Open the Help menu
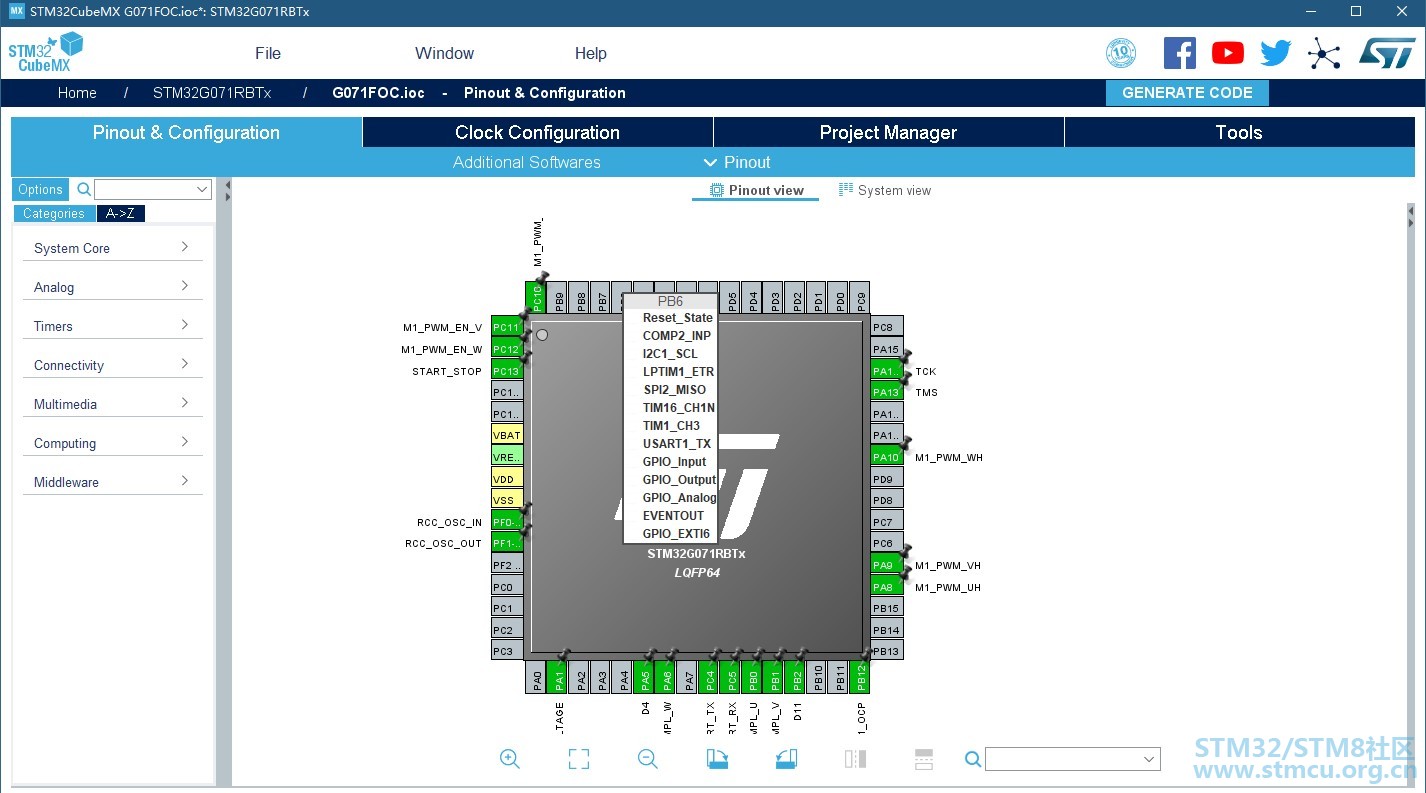Screen dimensions: 1426x793 pos(591,53)
